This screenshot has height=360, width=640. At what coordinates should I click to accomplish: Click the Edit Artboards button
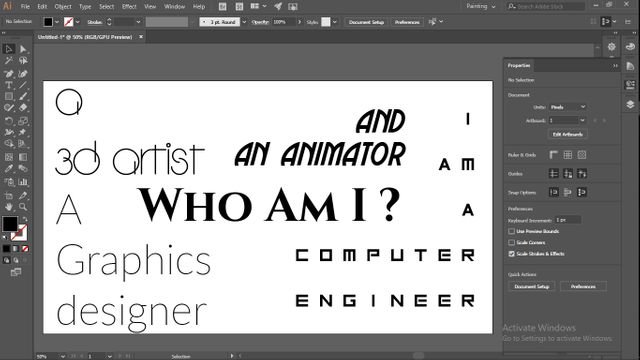point(567,134)
